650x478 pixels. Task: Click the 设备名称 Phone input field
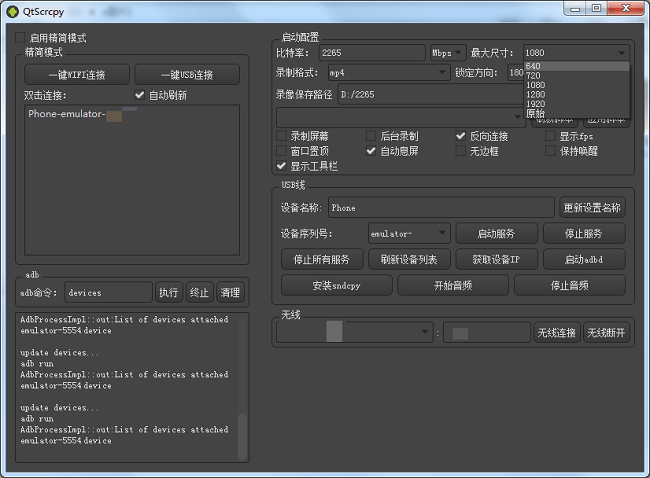coord(440,208)
